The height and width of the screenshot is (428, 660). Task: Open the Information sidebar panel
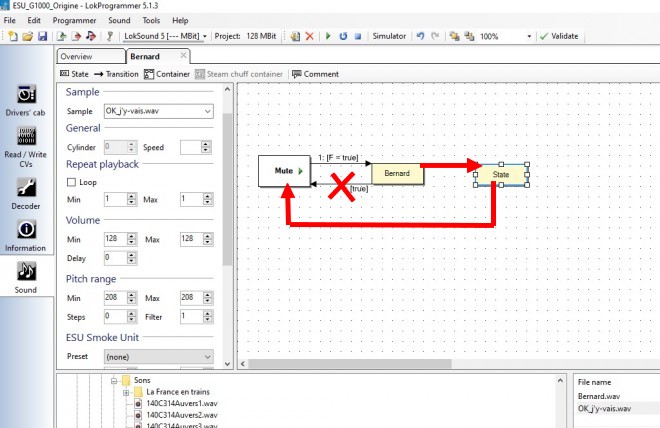[x=26, y=236]
